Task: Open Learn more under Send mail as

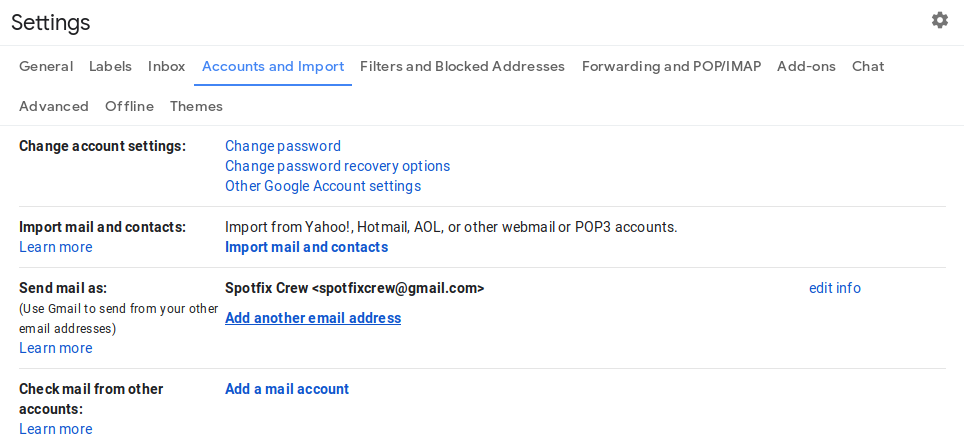Action: [x=55, y=348]
